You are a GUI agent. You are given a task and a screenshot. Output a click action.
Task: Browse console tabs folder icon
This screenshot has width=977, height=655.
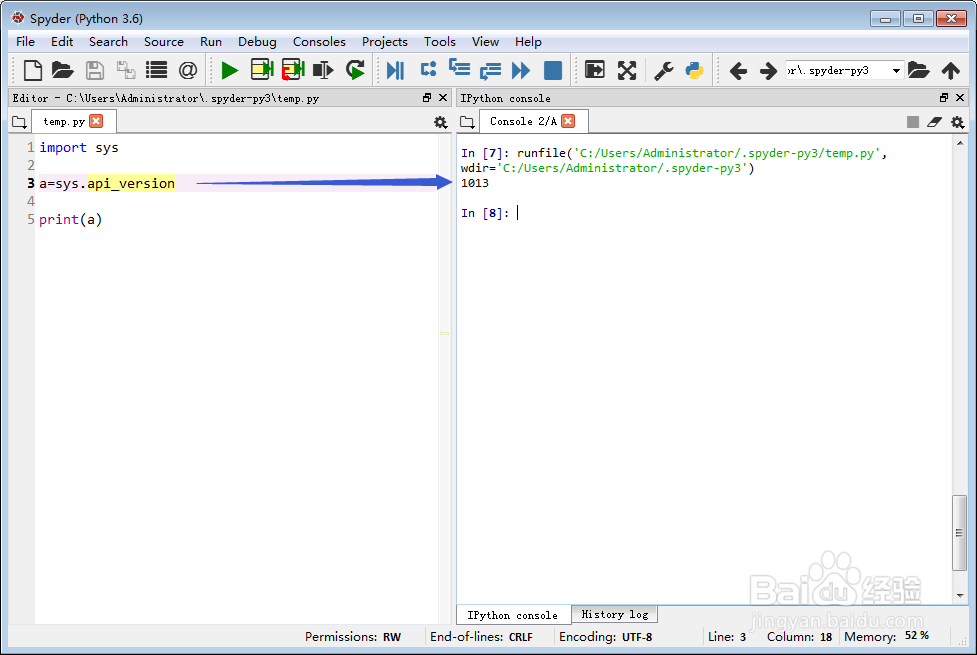pos(467,122)
